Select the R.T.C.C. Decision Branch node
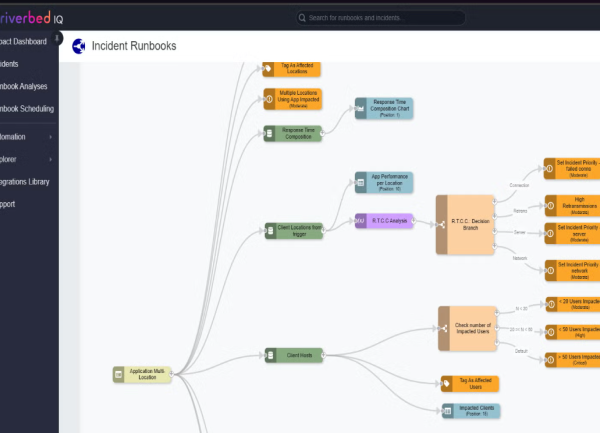600x433 pixels. (465, 225)
